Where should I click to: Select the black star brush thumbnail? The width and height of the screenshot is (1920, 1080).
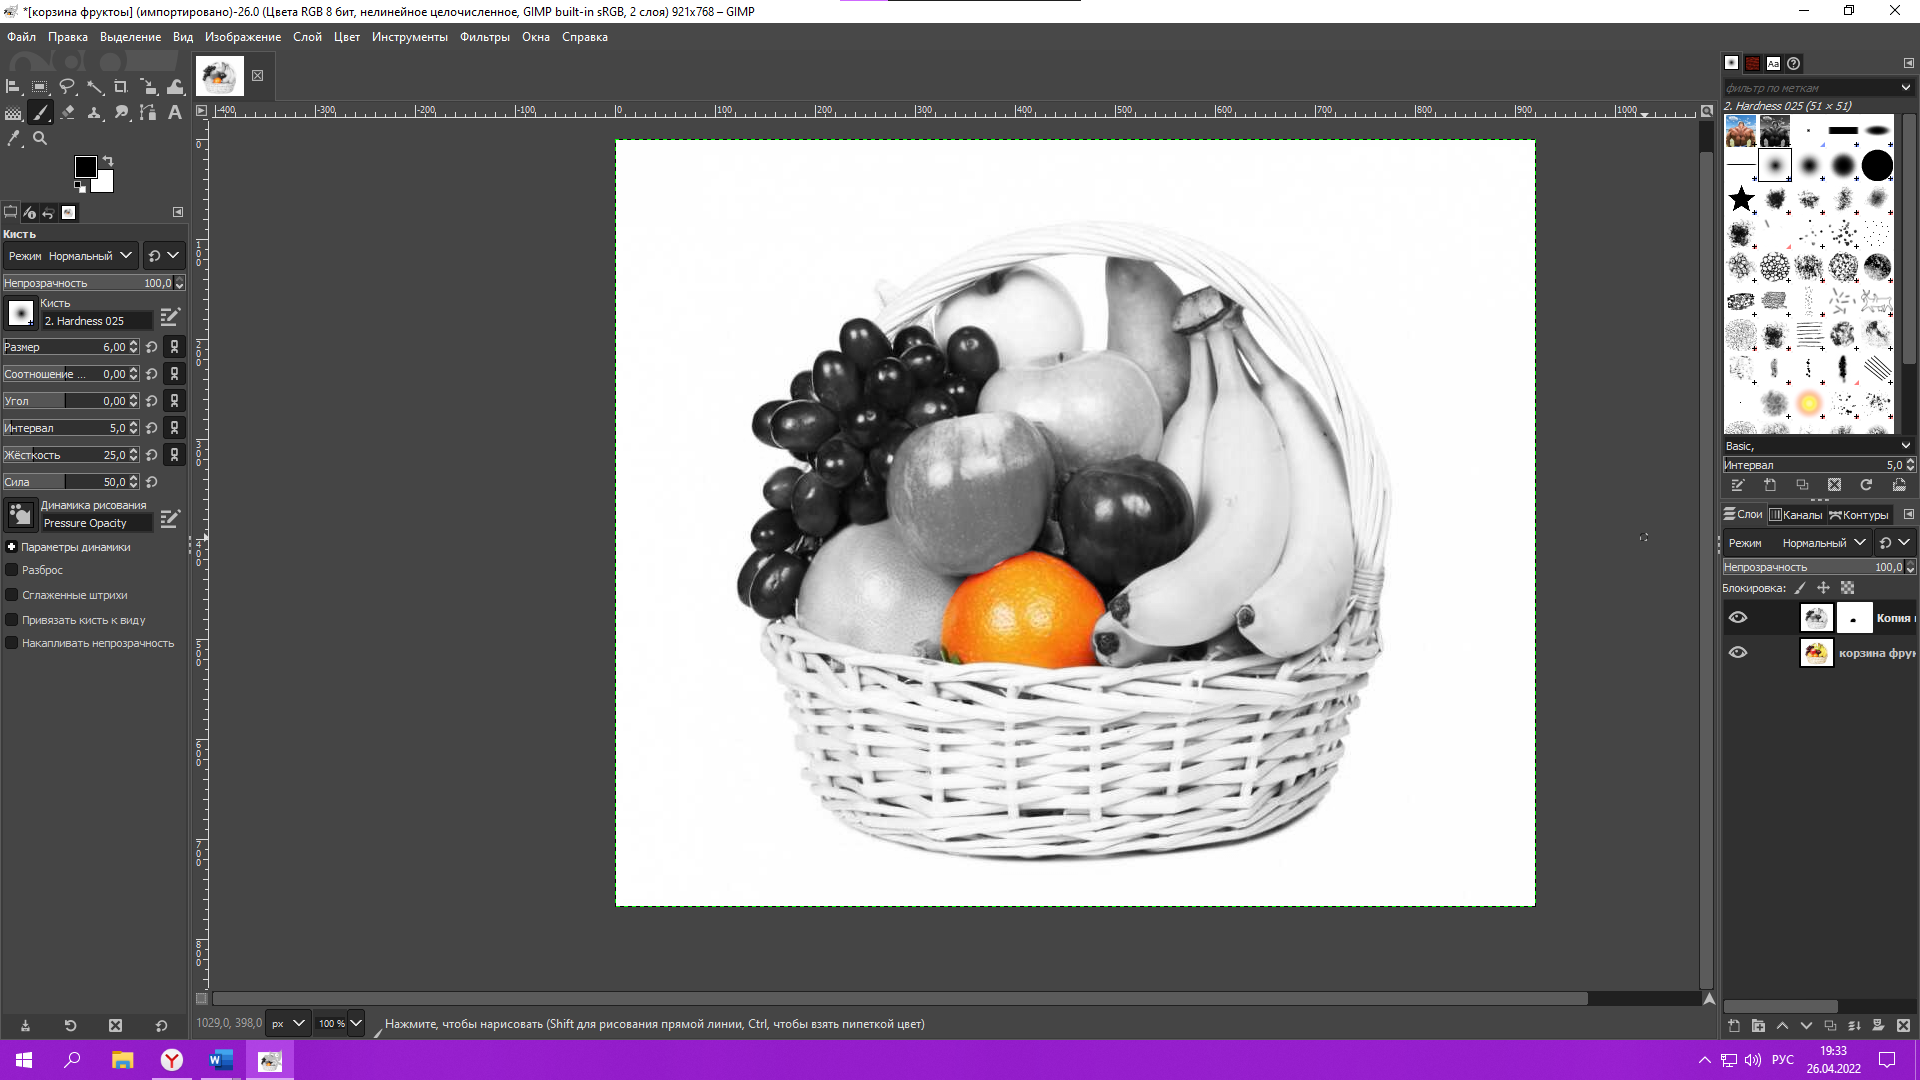pyautogui.click(x=1741, y=199)
